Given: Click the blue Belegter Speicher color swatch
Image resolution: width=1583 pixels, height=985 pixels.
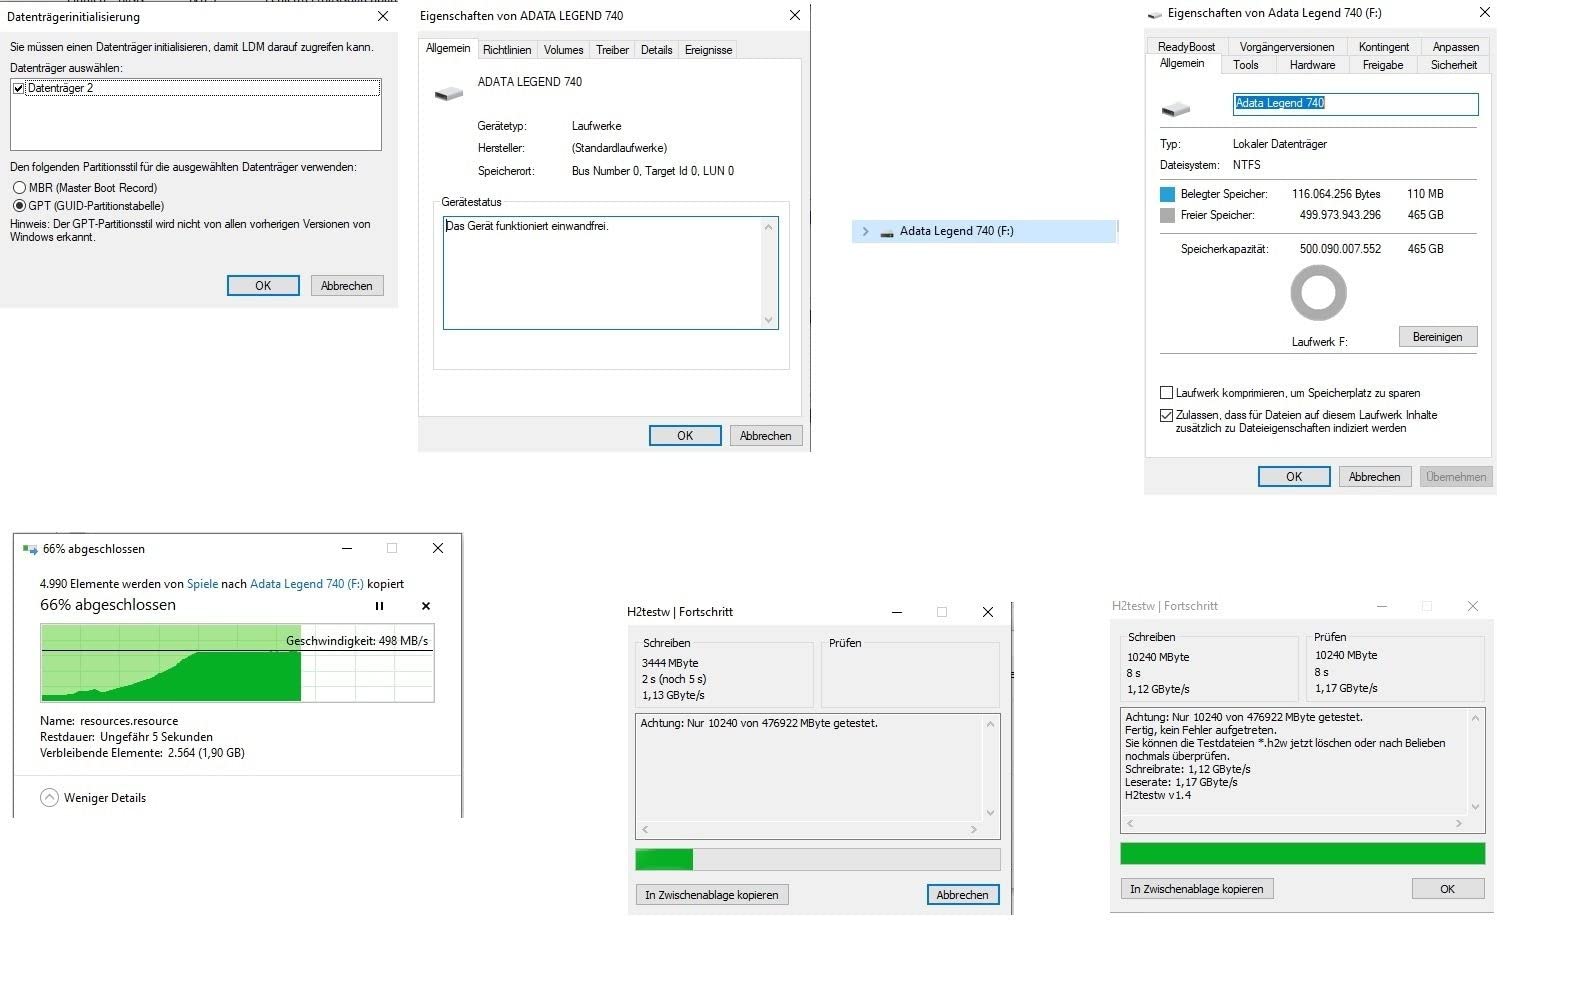Looking at the screenshot, I should pos(1167,194).
